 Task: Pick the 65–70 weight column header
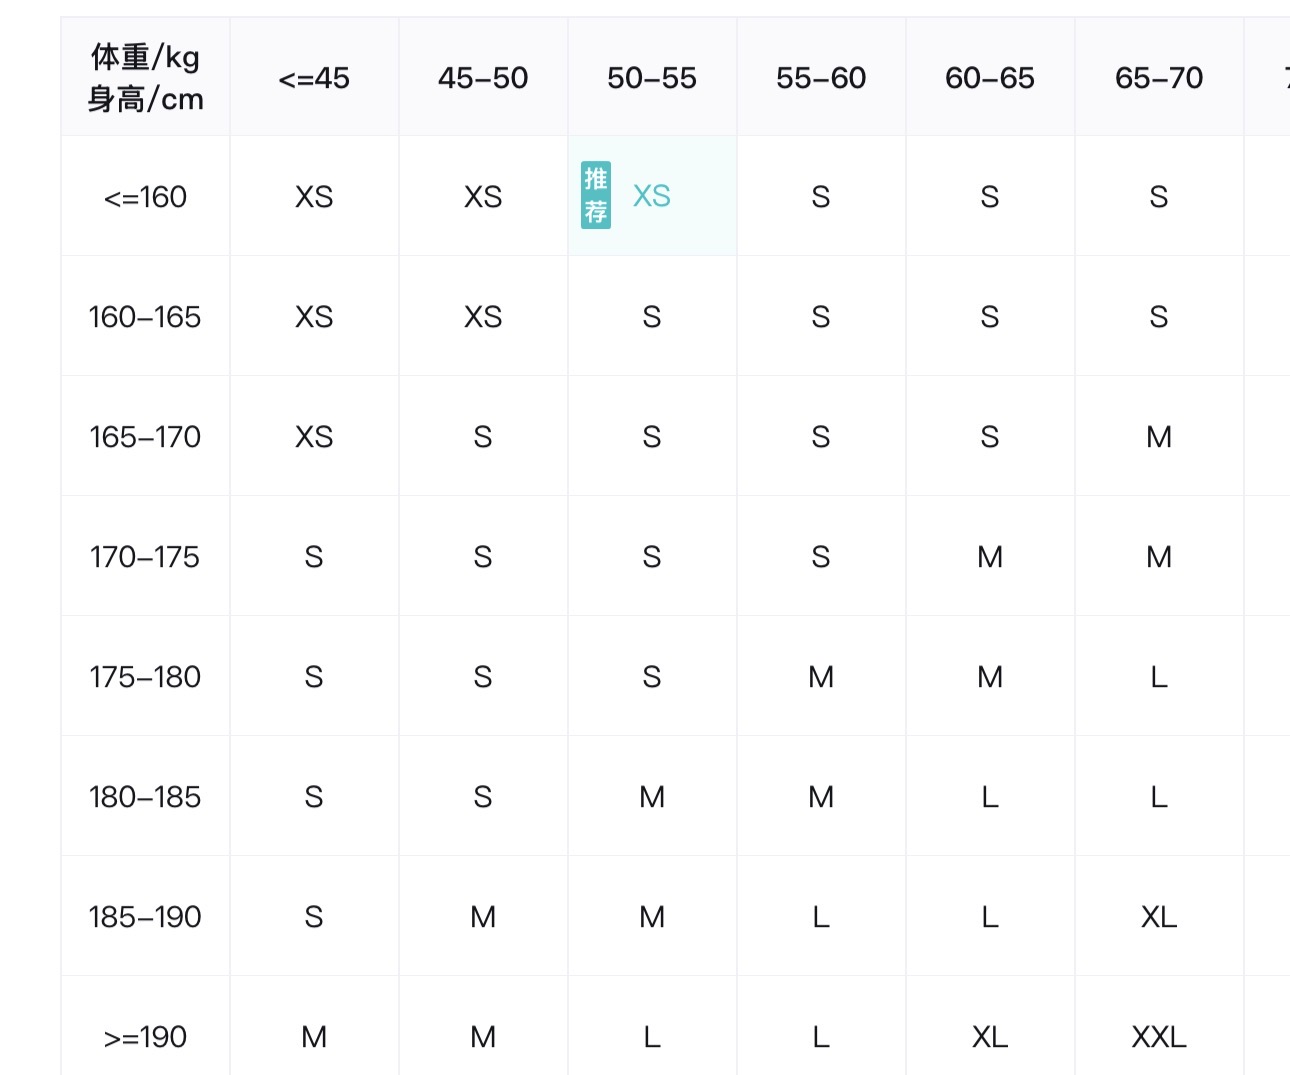coord(1159,78)
